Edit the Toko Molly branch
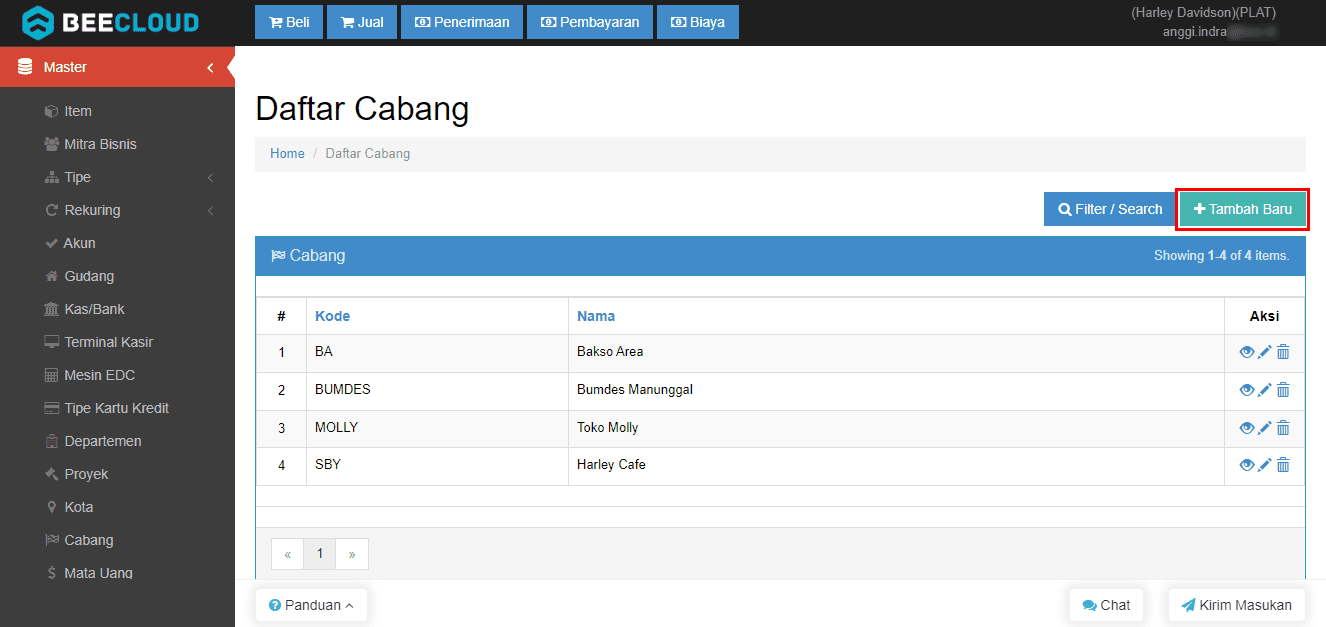This screenshot has width=1326, height=627. [x=1265, y=428]
